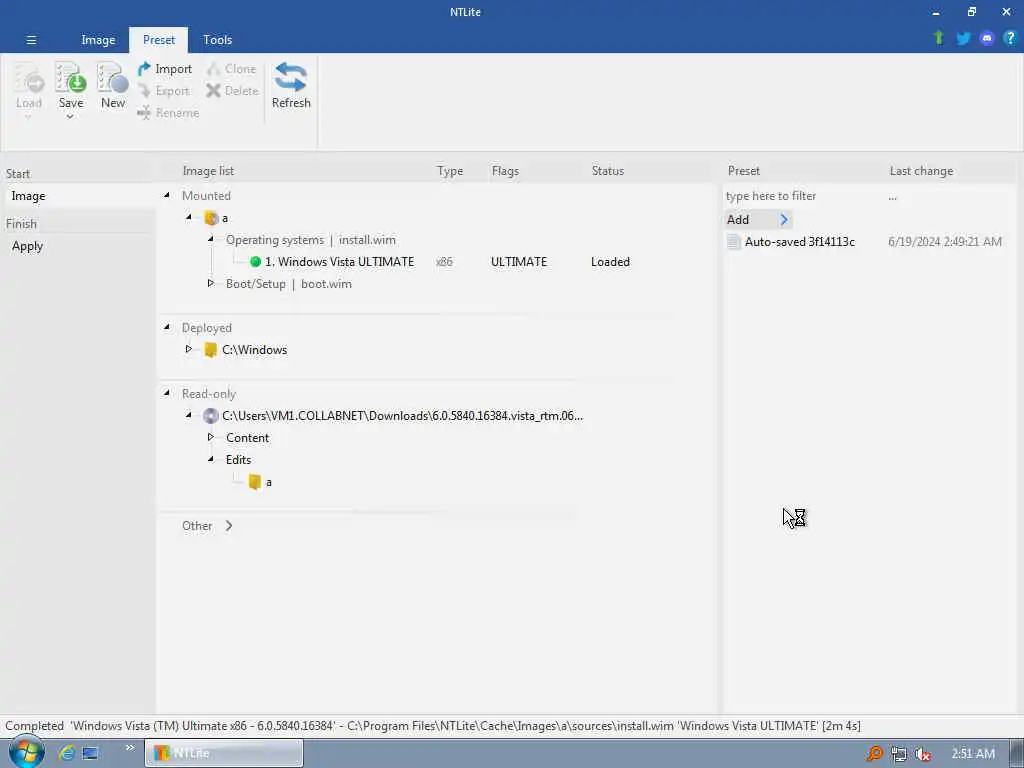
Task: Expand quick launch overflow chevrons
Action: 129,748
